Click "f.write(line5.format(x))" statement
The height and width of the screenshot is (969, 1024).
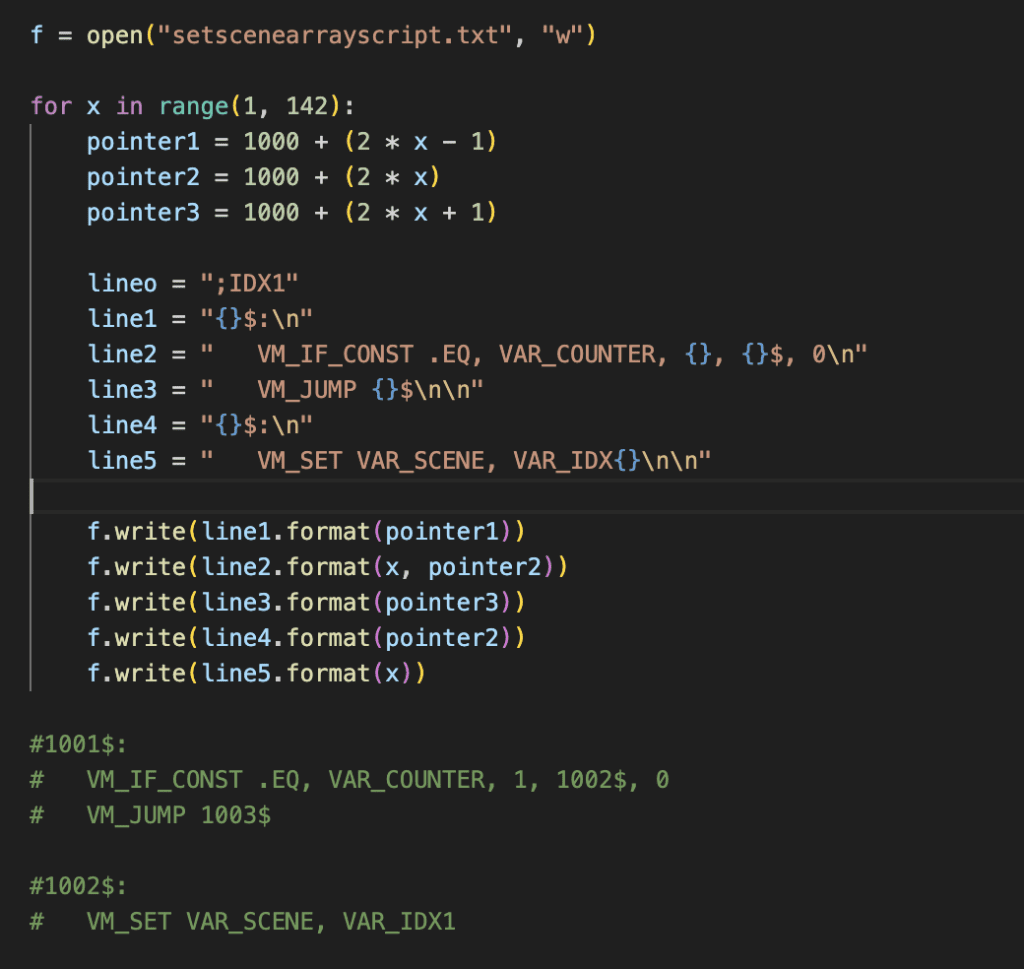click(256, 673)
